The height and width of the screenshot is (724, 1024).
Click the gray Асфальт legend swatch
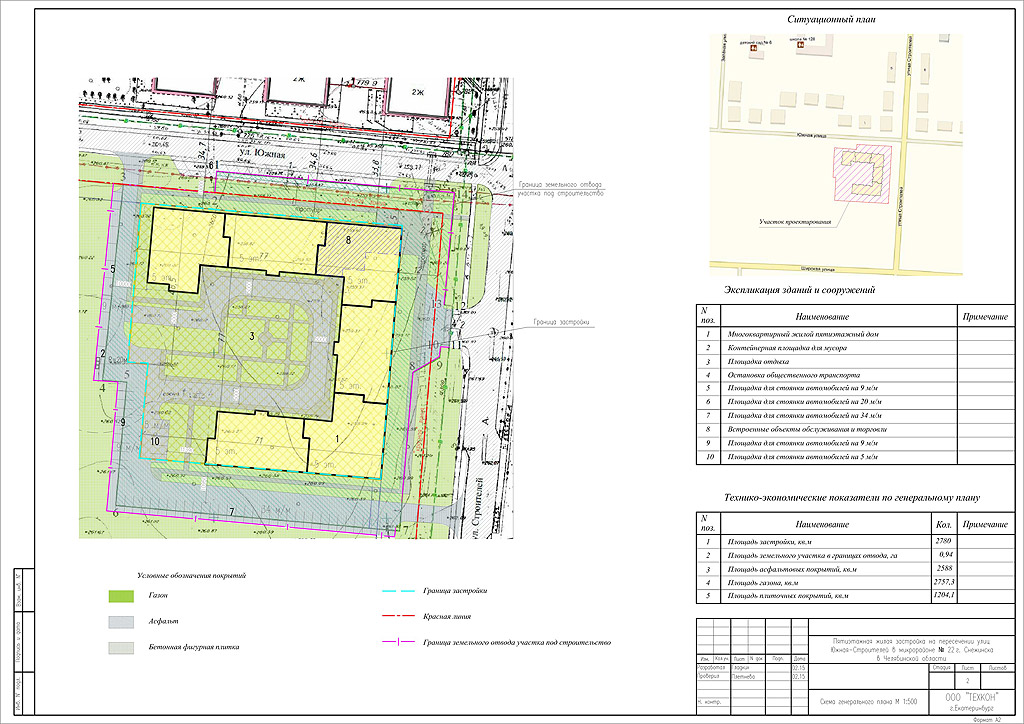click(x=122, y=621)
